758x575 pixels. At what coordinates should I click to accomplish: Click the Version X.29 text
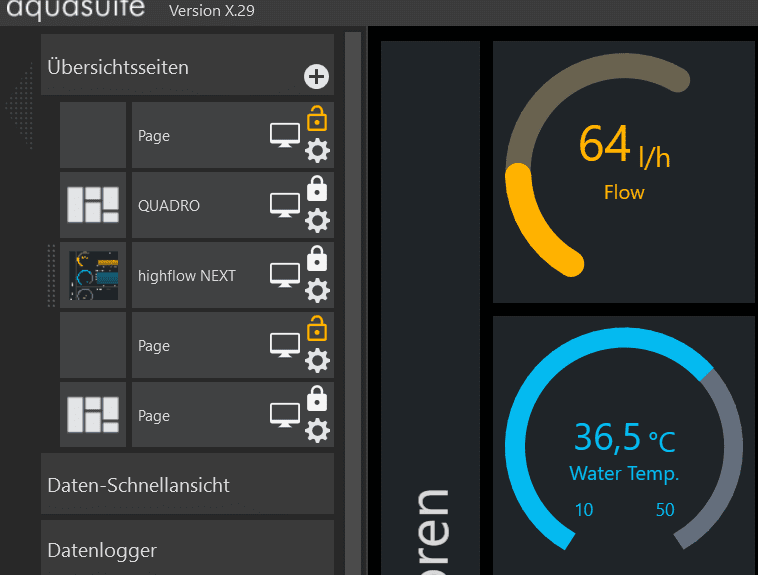212,11
